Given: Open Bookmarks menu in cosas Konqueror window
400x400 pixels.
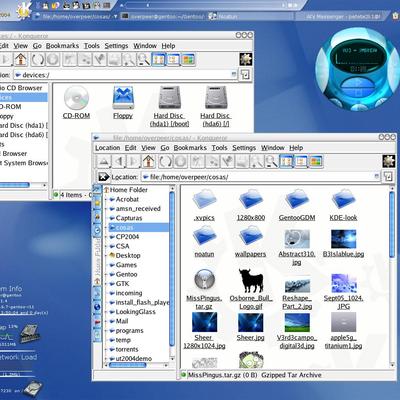Looking at the screenshot, I should (190, 148).
